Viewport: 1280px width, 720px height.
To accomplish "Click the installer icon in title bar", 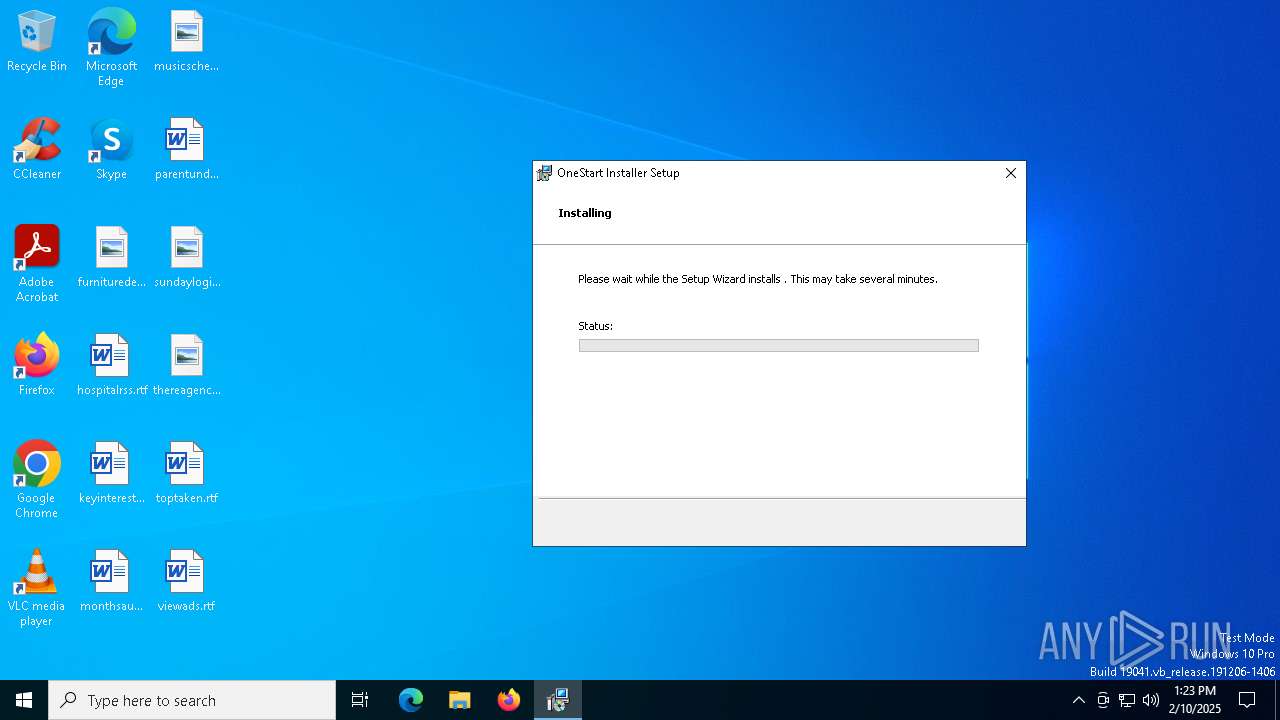I will click(x=544, y=173).
